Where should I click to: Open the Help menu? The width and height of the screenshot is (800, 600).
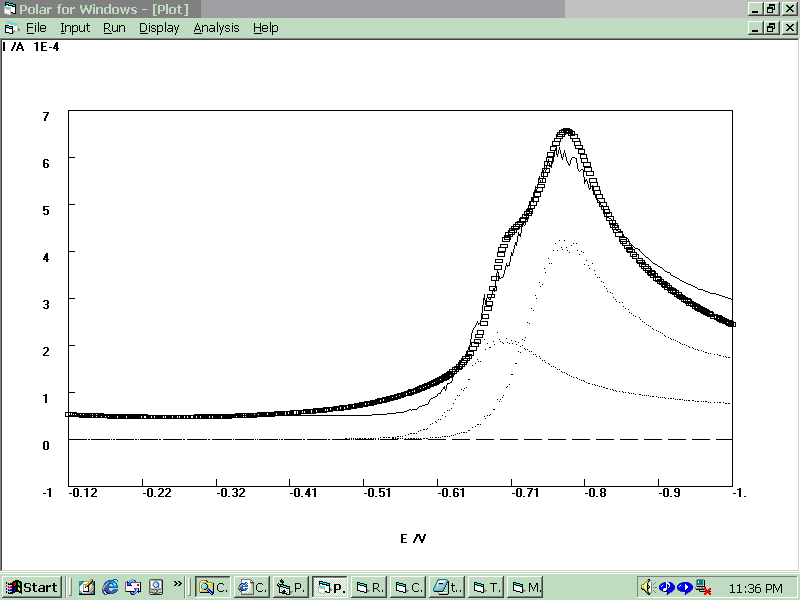pyautogui.click(x=265, y=28)
